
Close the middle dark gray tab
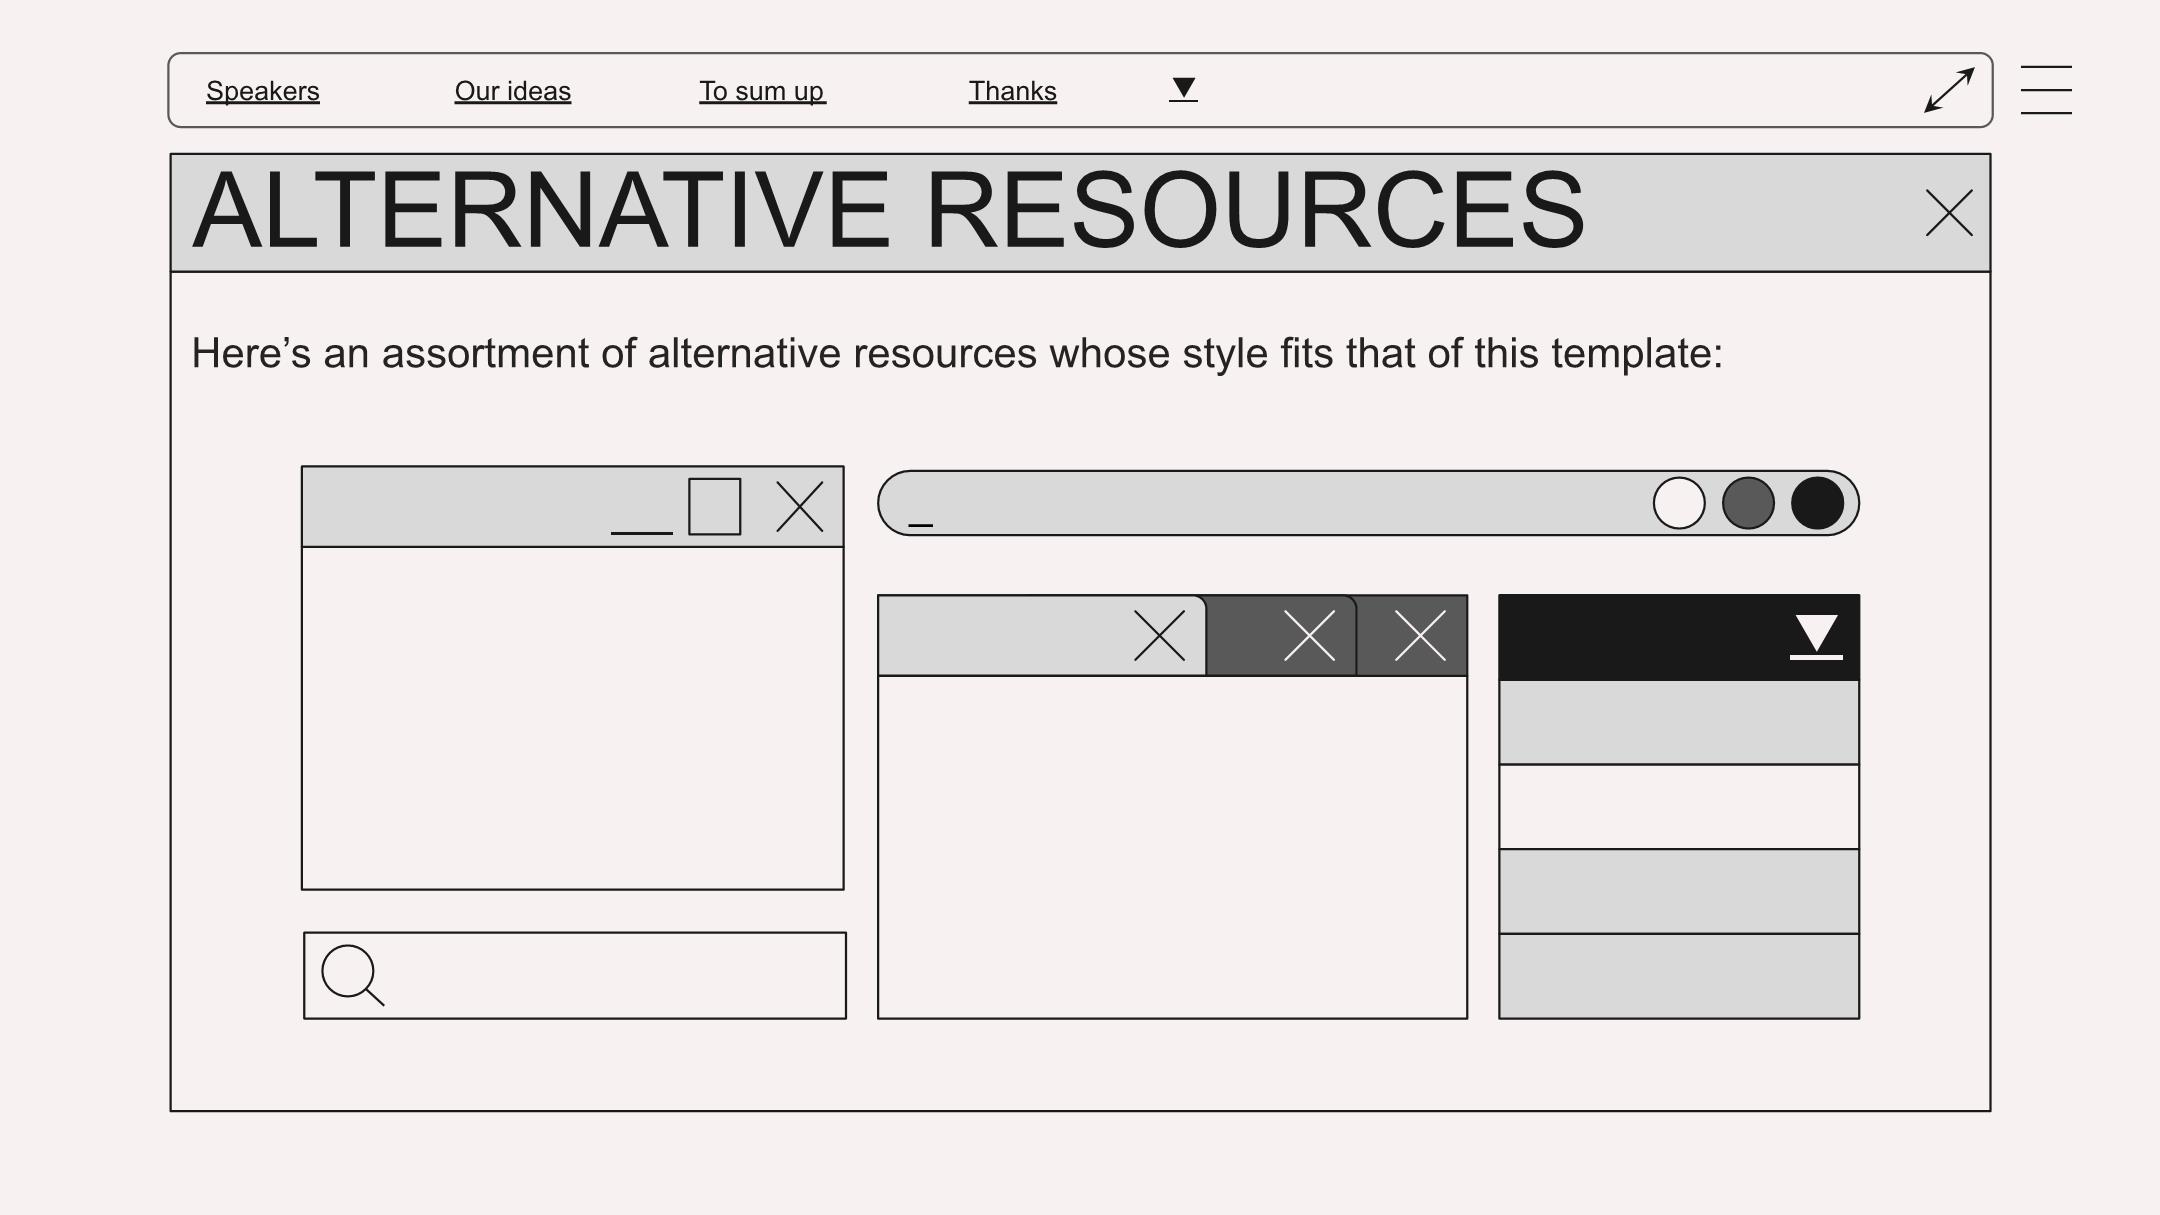[x=1309, y=636]
